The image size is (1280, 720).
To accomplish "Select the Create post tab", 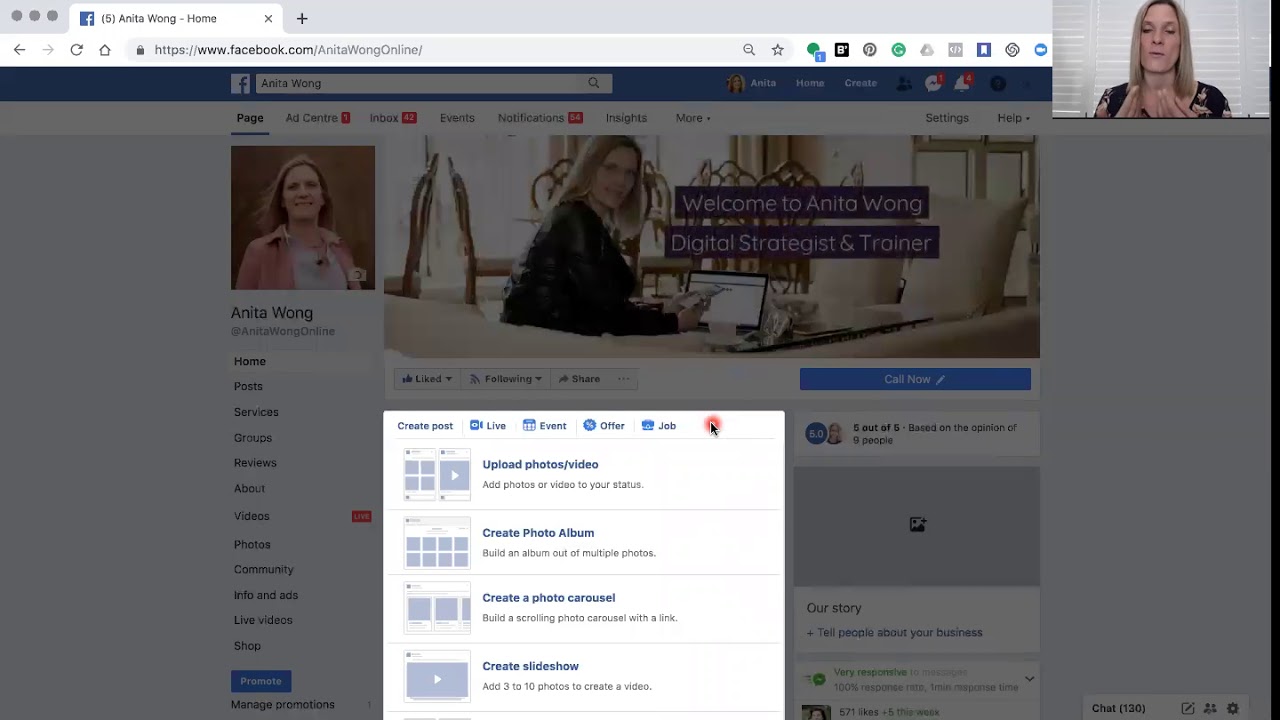I will click(x=425, y=426).
